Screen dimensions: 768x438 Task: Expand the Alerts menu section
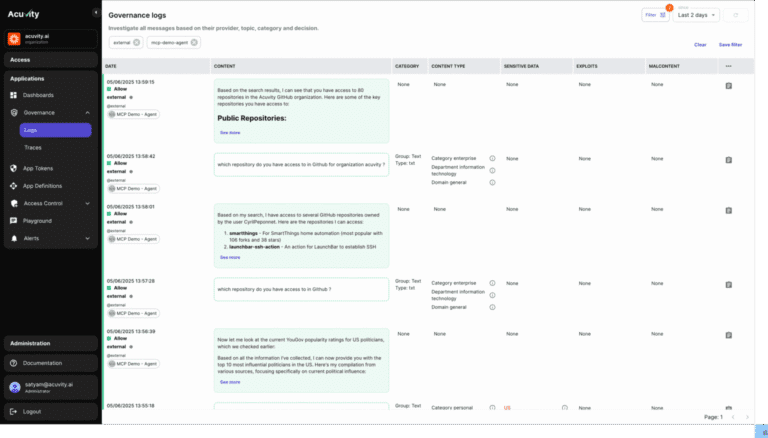pos(89,238)
